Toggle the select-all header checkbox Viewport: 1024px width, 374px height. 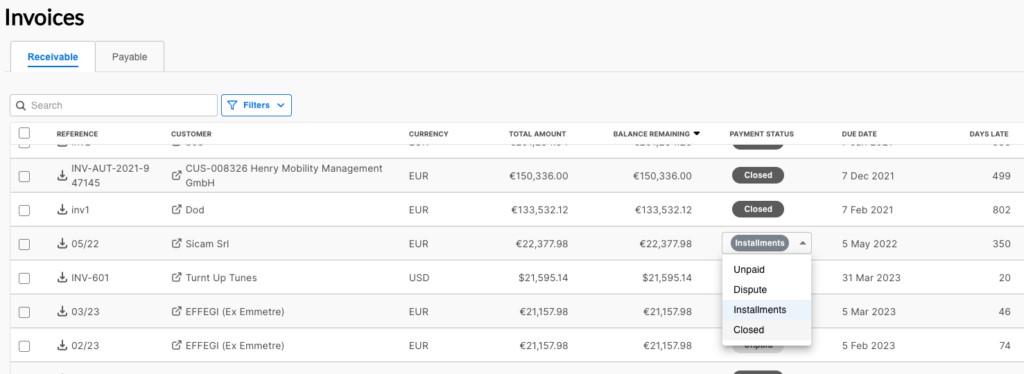(x=24, y=133)
